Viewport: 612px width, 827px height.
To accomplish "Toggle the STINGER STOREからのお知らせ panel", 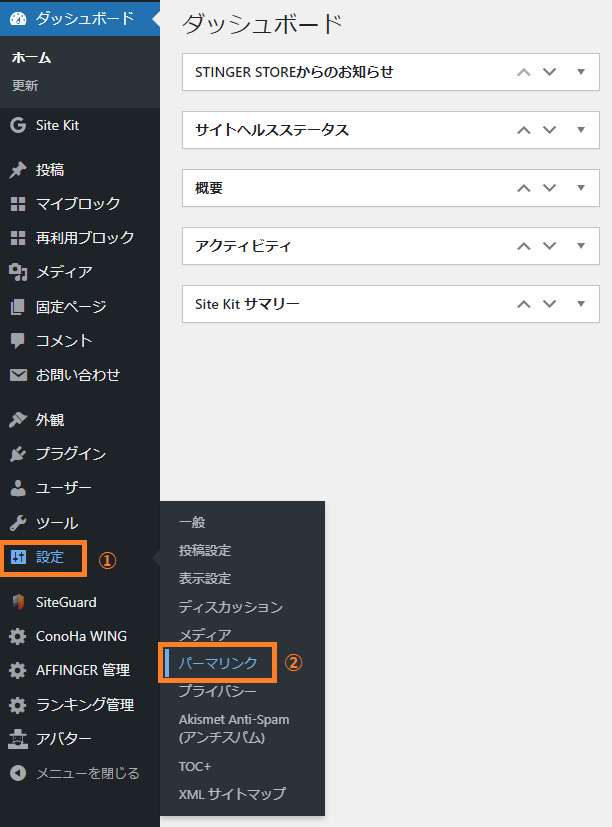I will (581, 72).
